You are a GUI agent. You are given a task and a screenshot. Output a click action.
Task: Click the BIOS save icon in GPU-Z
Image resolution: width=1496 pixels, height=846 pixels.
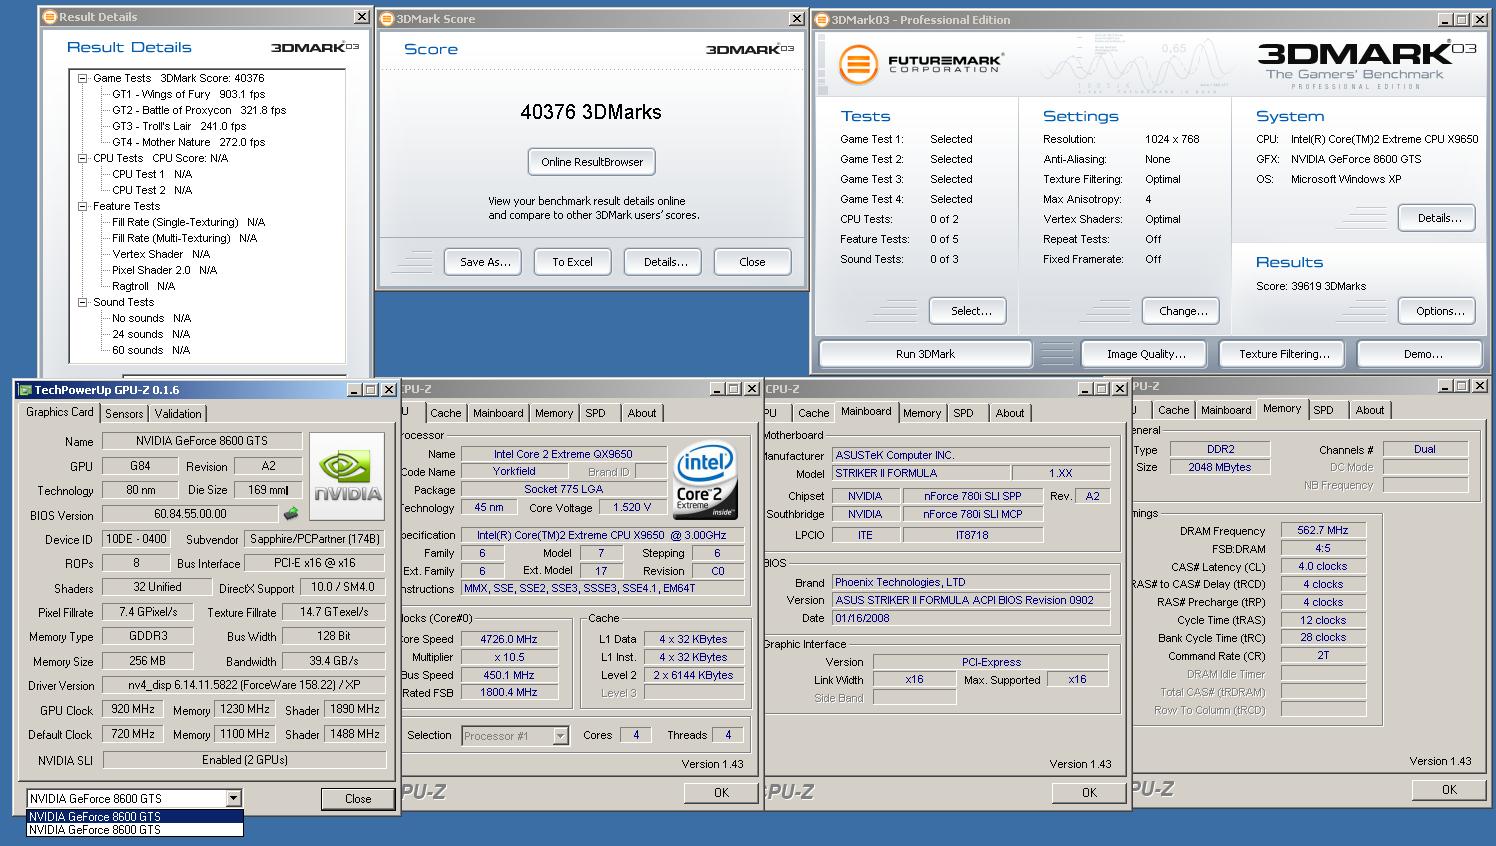pos(291,514)
